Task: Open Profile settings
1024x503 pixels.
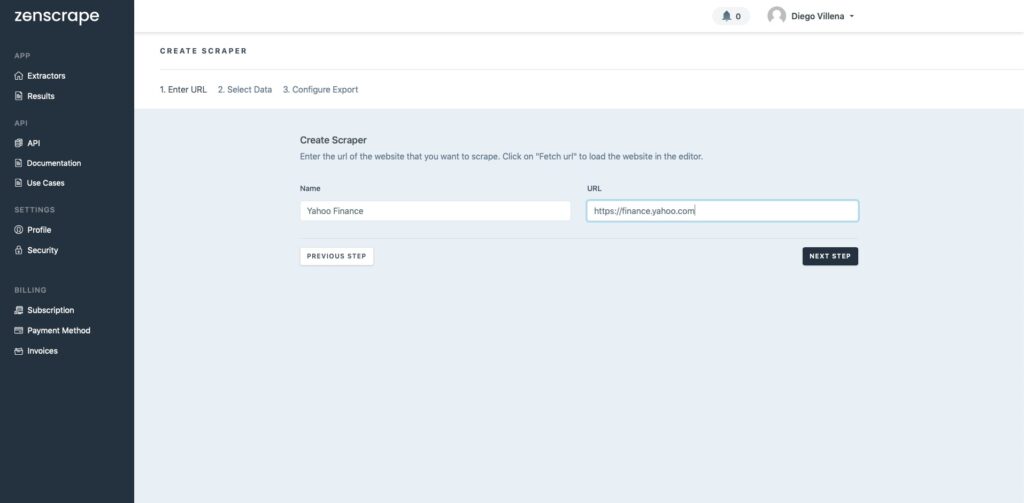Action: point(39,230)
